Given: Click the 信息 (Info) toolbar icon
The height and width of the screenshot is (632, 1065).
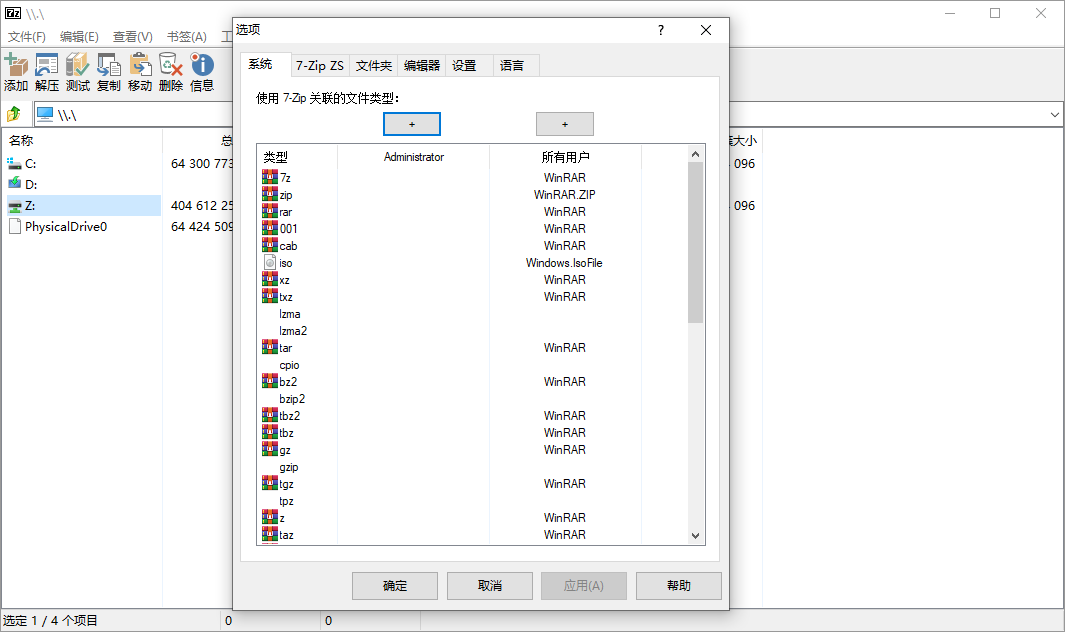Looking at the screenshot, I should 202,65.
